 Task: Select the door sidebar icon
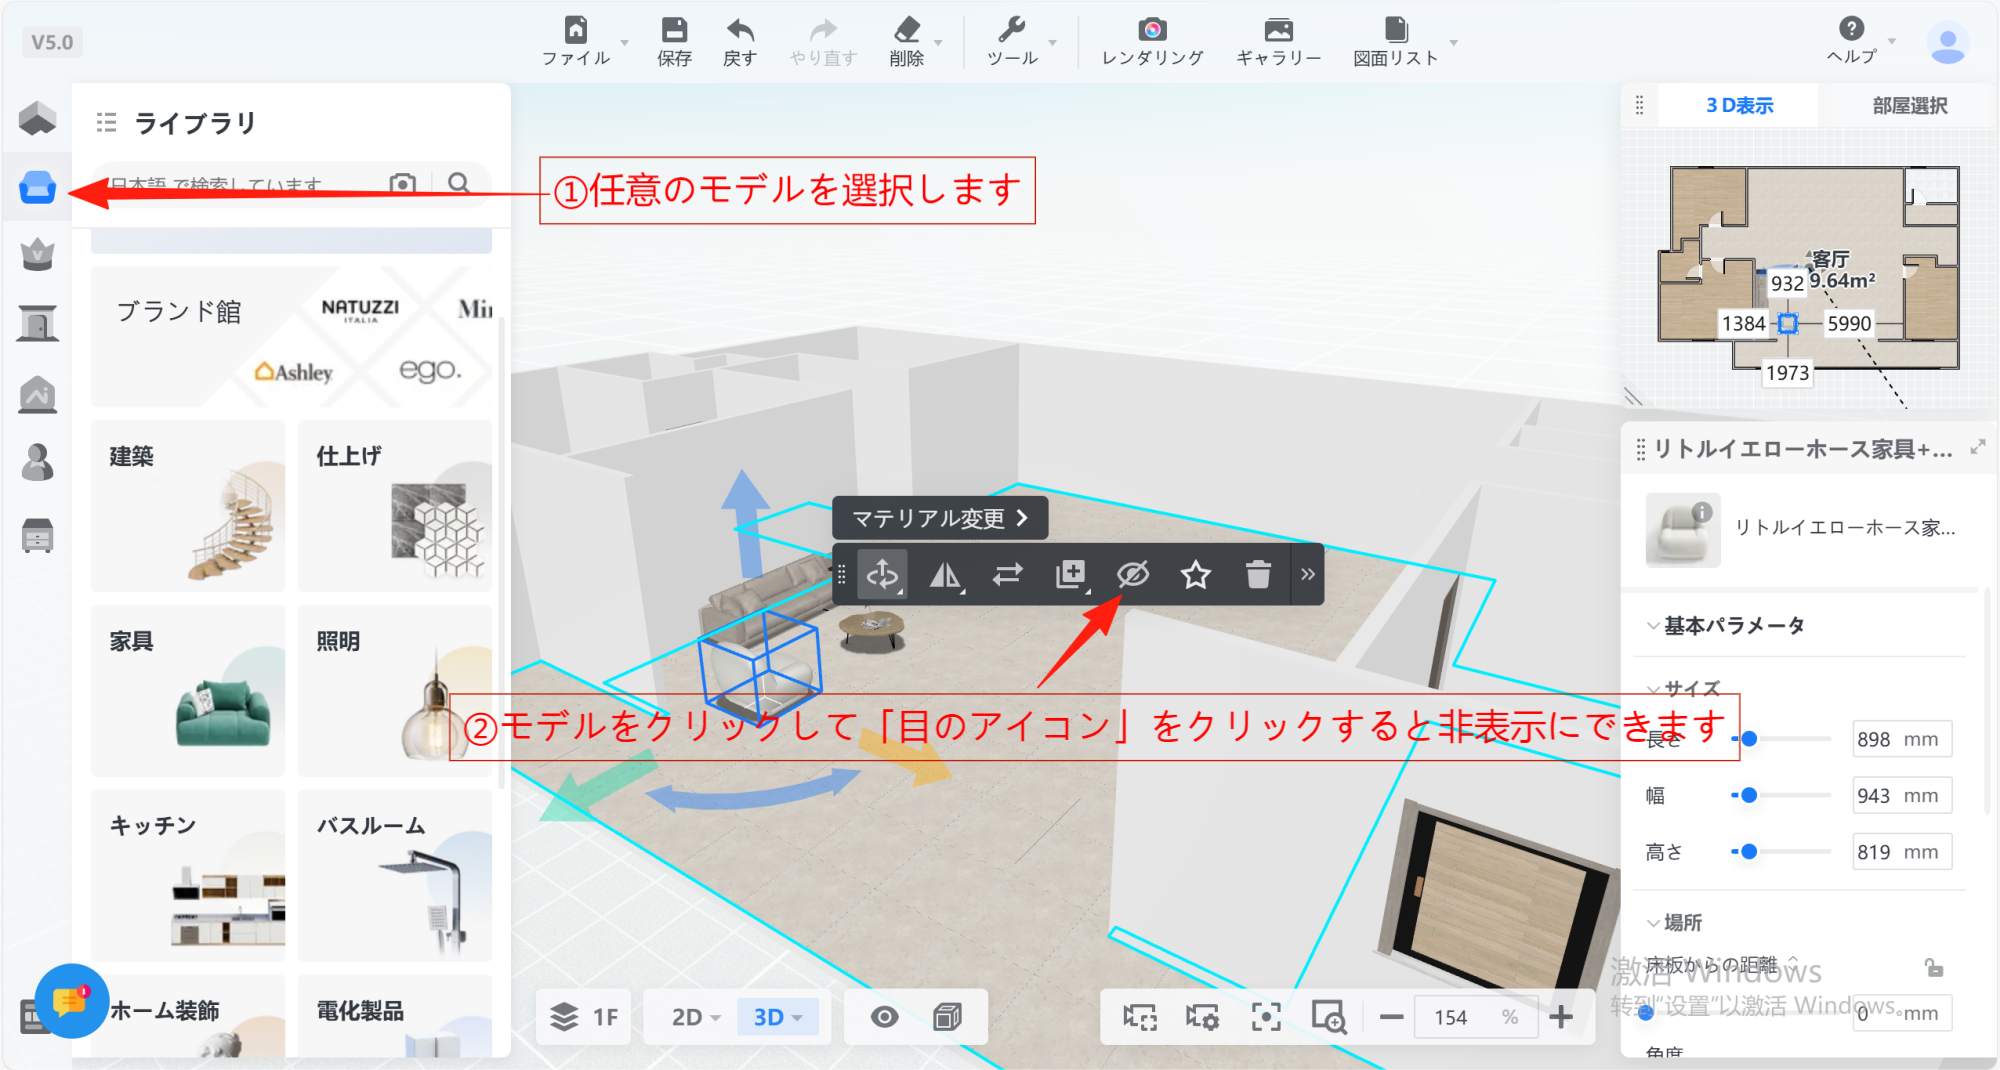point(37,324)
